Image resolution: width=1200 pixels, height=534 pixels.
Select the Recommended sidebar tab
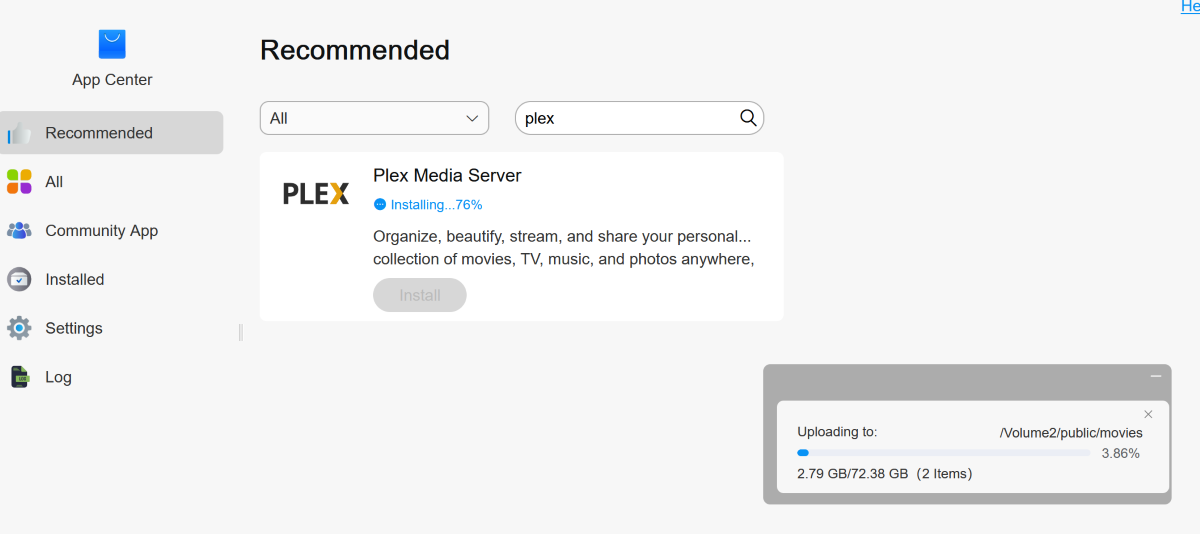(99, 133)
